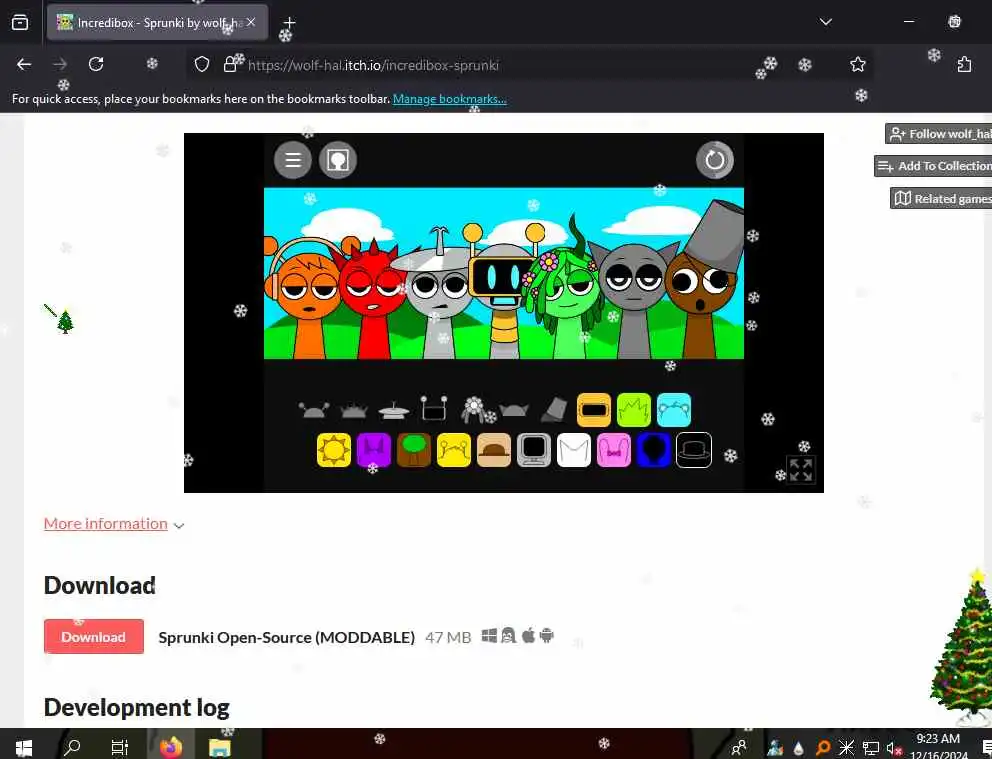This screenshot has width=992, height=759.
Task: Expand the More information section
Action: (106, 524)
